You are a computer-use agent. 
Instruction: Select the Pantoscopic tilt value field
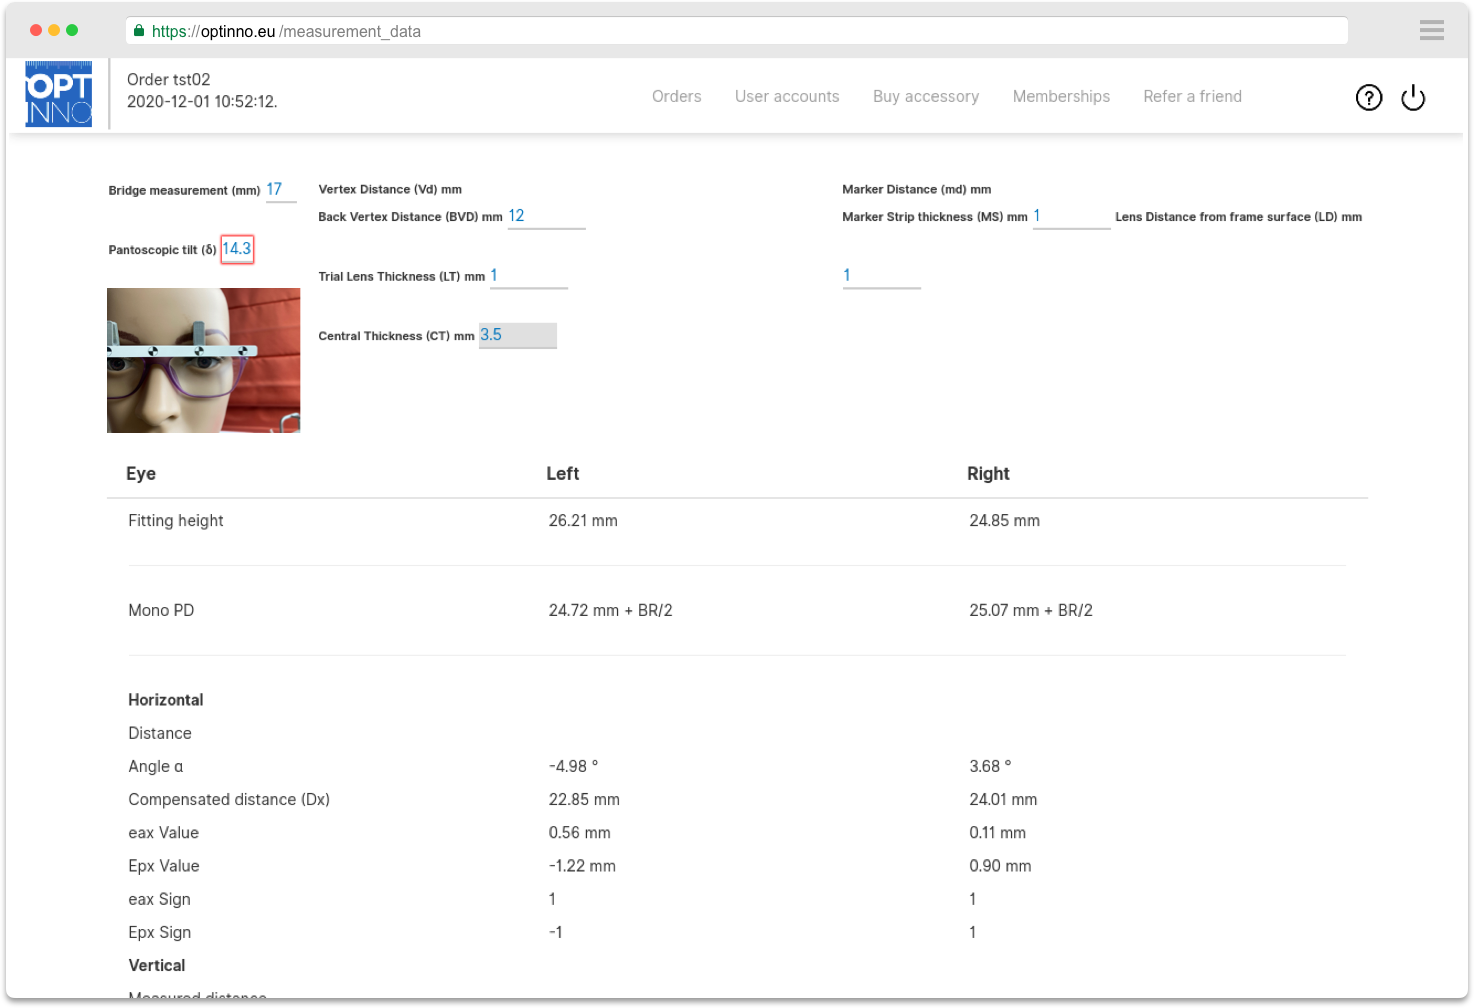click(237, 249)
